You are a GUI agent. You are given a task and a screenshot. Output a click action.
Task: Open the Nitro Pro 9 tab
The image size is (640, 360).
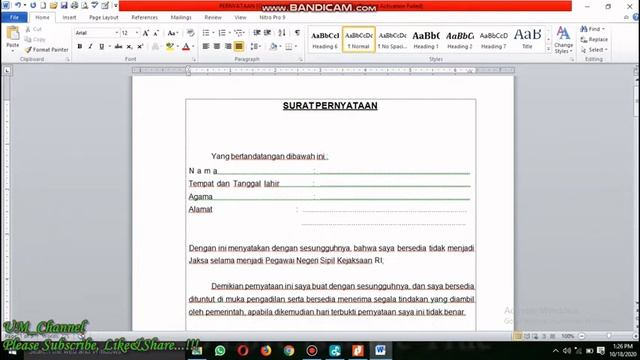coord(272,17)
